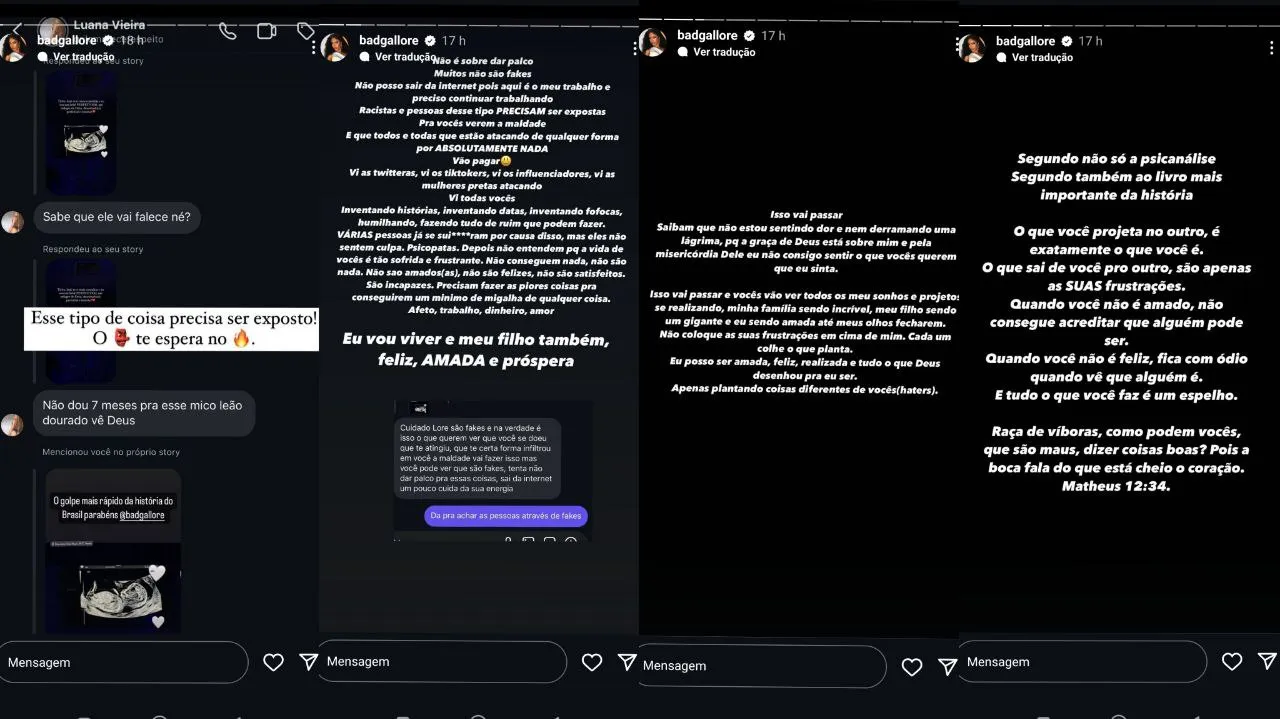This screenshot has height=719, width=1280.
Task: Tap the @badgallore mention in the golpe story
Action: pyautogui.click(x=143, y=515)
